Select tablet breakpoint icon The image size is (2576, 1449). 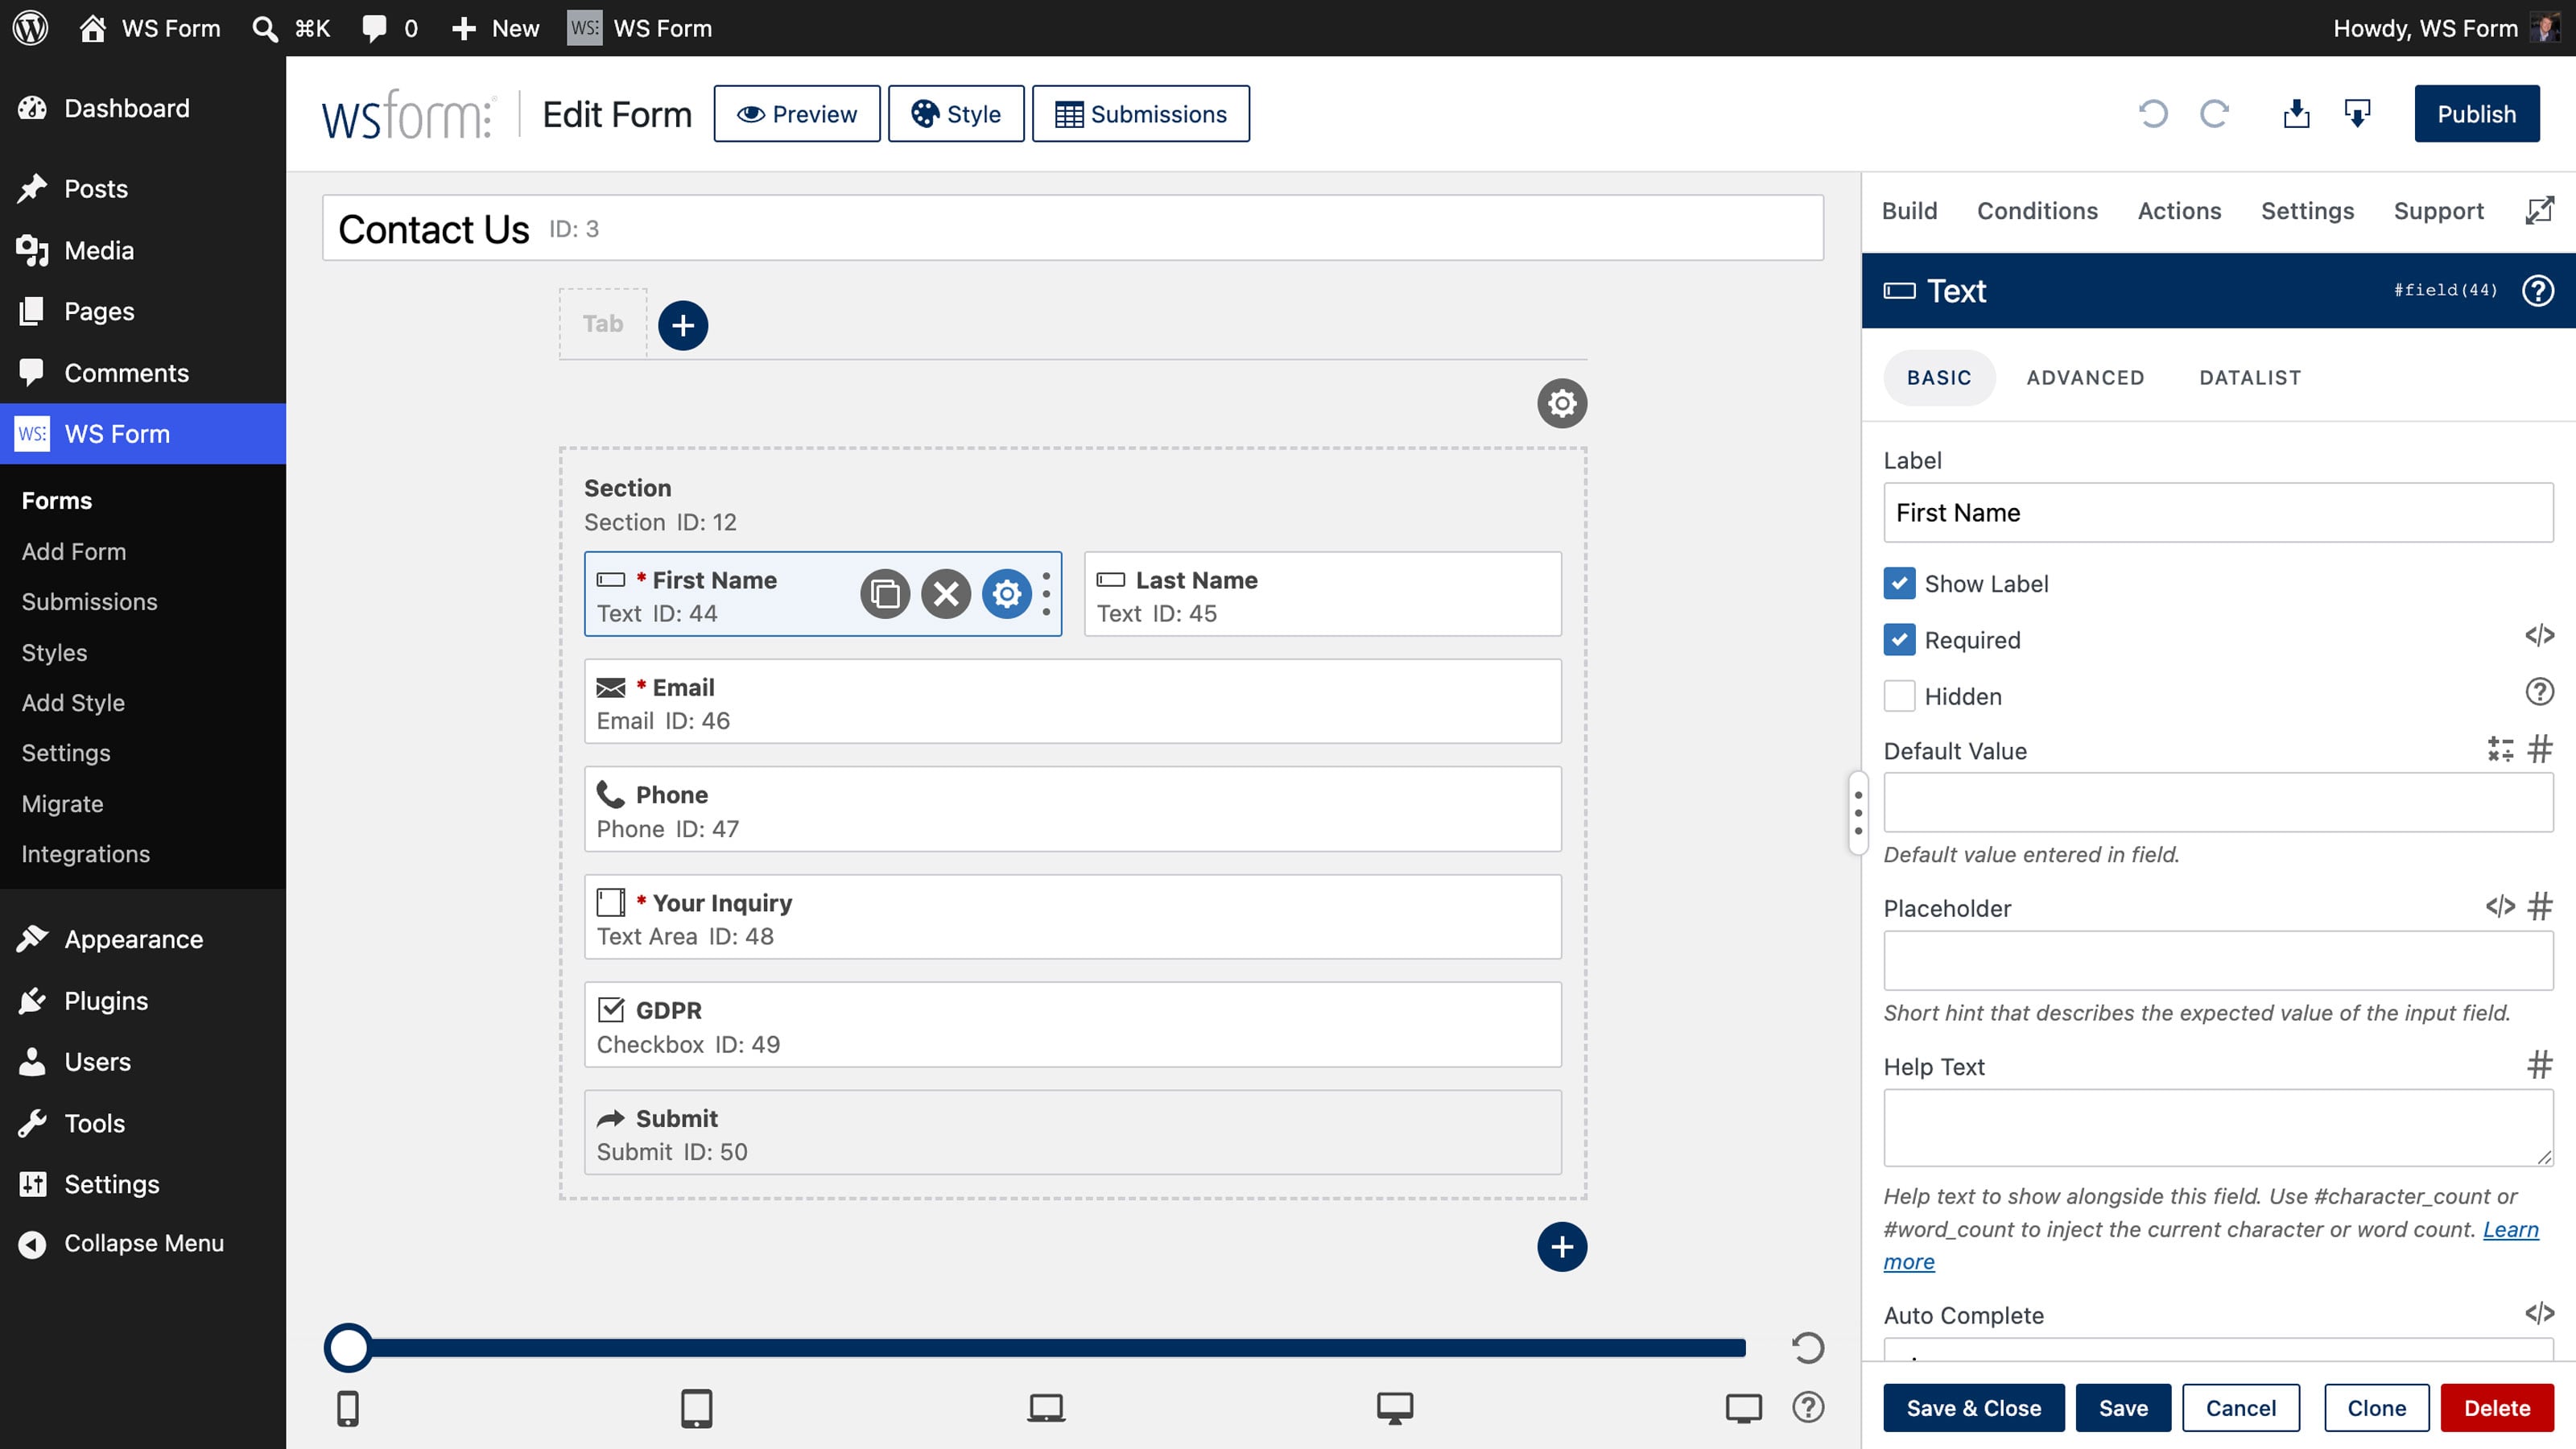point(696,1408)
